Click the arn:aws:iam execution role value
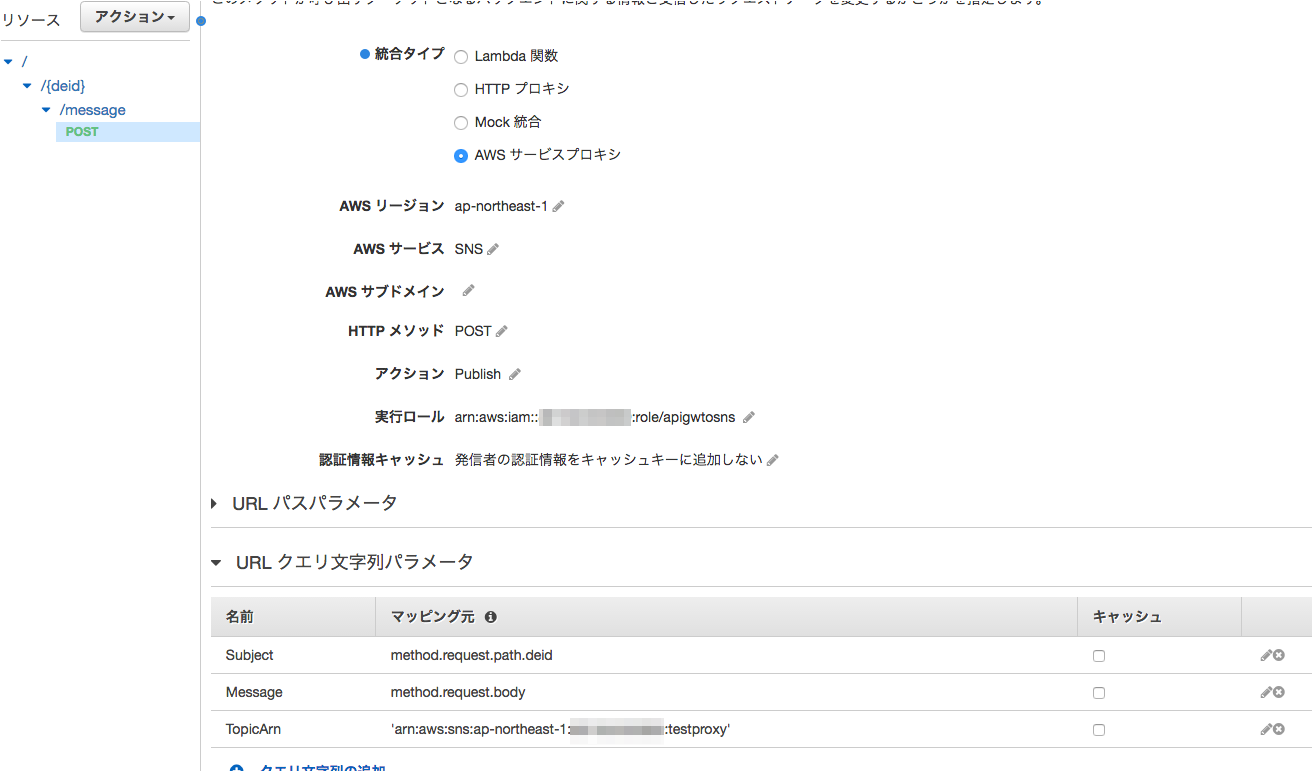This screenshot has height=771, width=1312. tap(595, 417)
